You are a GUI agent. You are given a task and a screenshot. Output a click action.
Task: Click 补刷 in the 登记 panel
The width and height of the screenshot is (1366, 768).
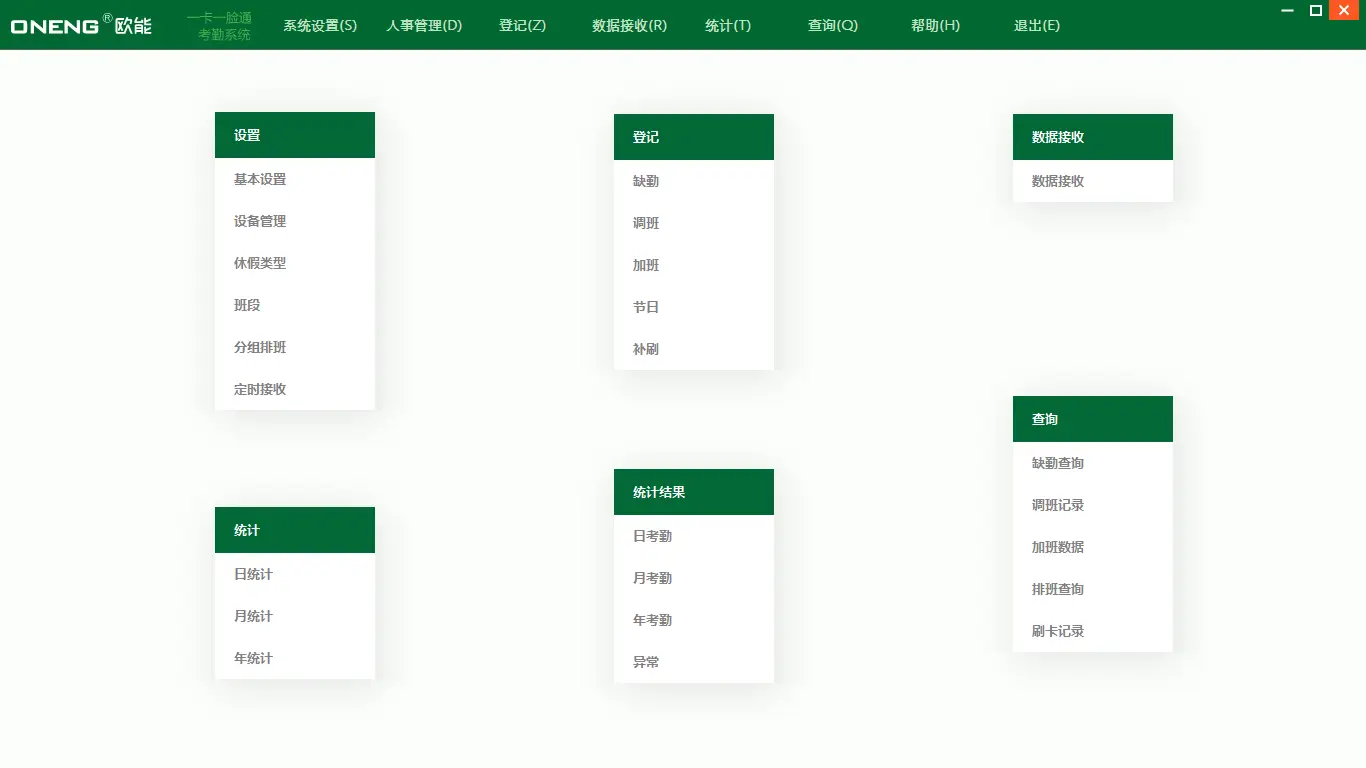646,349
